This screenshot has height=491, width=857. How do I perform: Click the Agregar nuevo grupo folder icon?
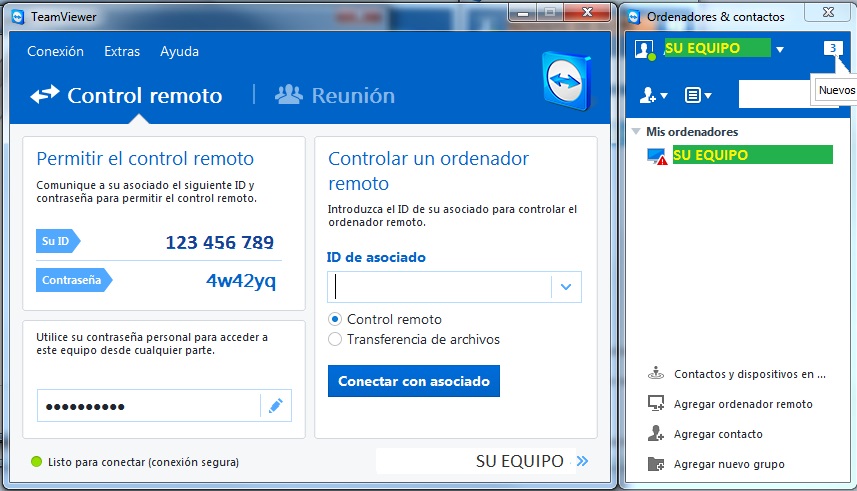pyautogui.click(x=656, y=464)
